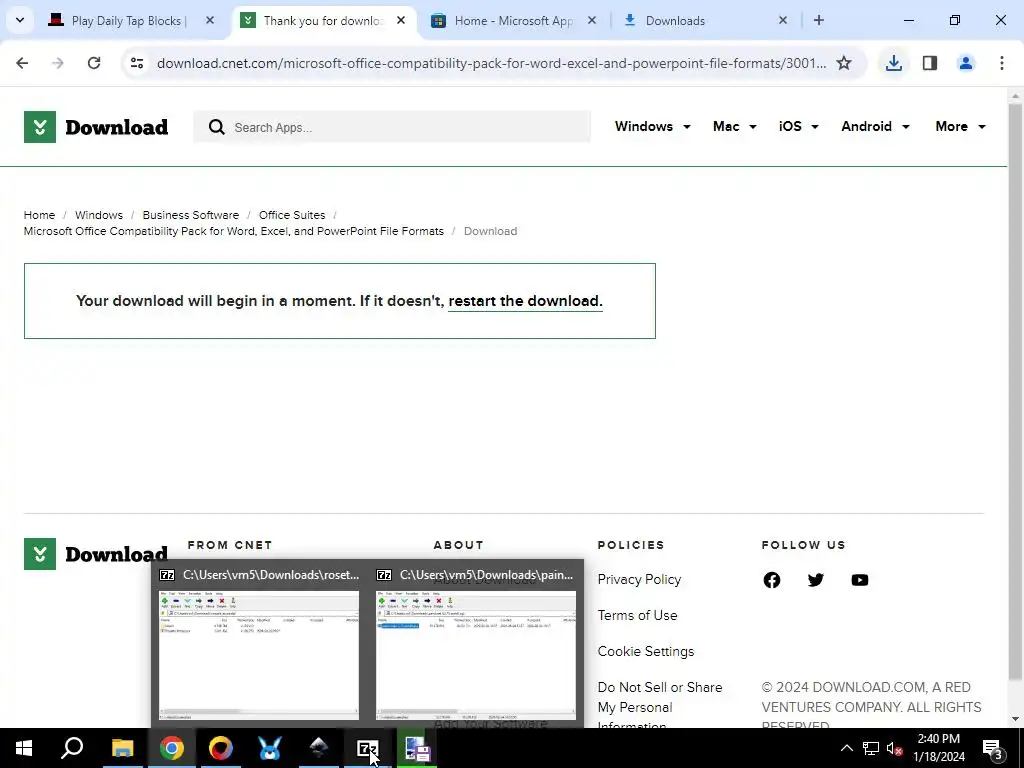1024x768 pixels.
Task: Open tab search dropdown arrow
Action: click(20, 20)
